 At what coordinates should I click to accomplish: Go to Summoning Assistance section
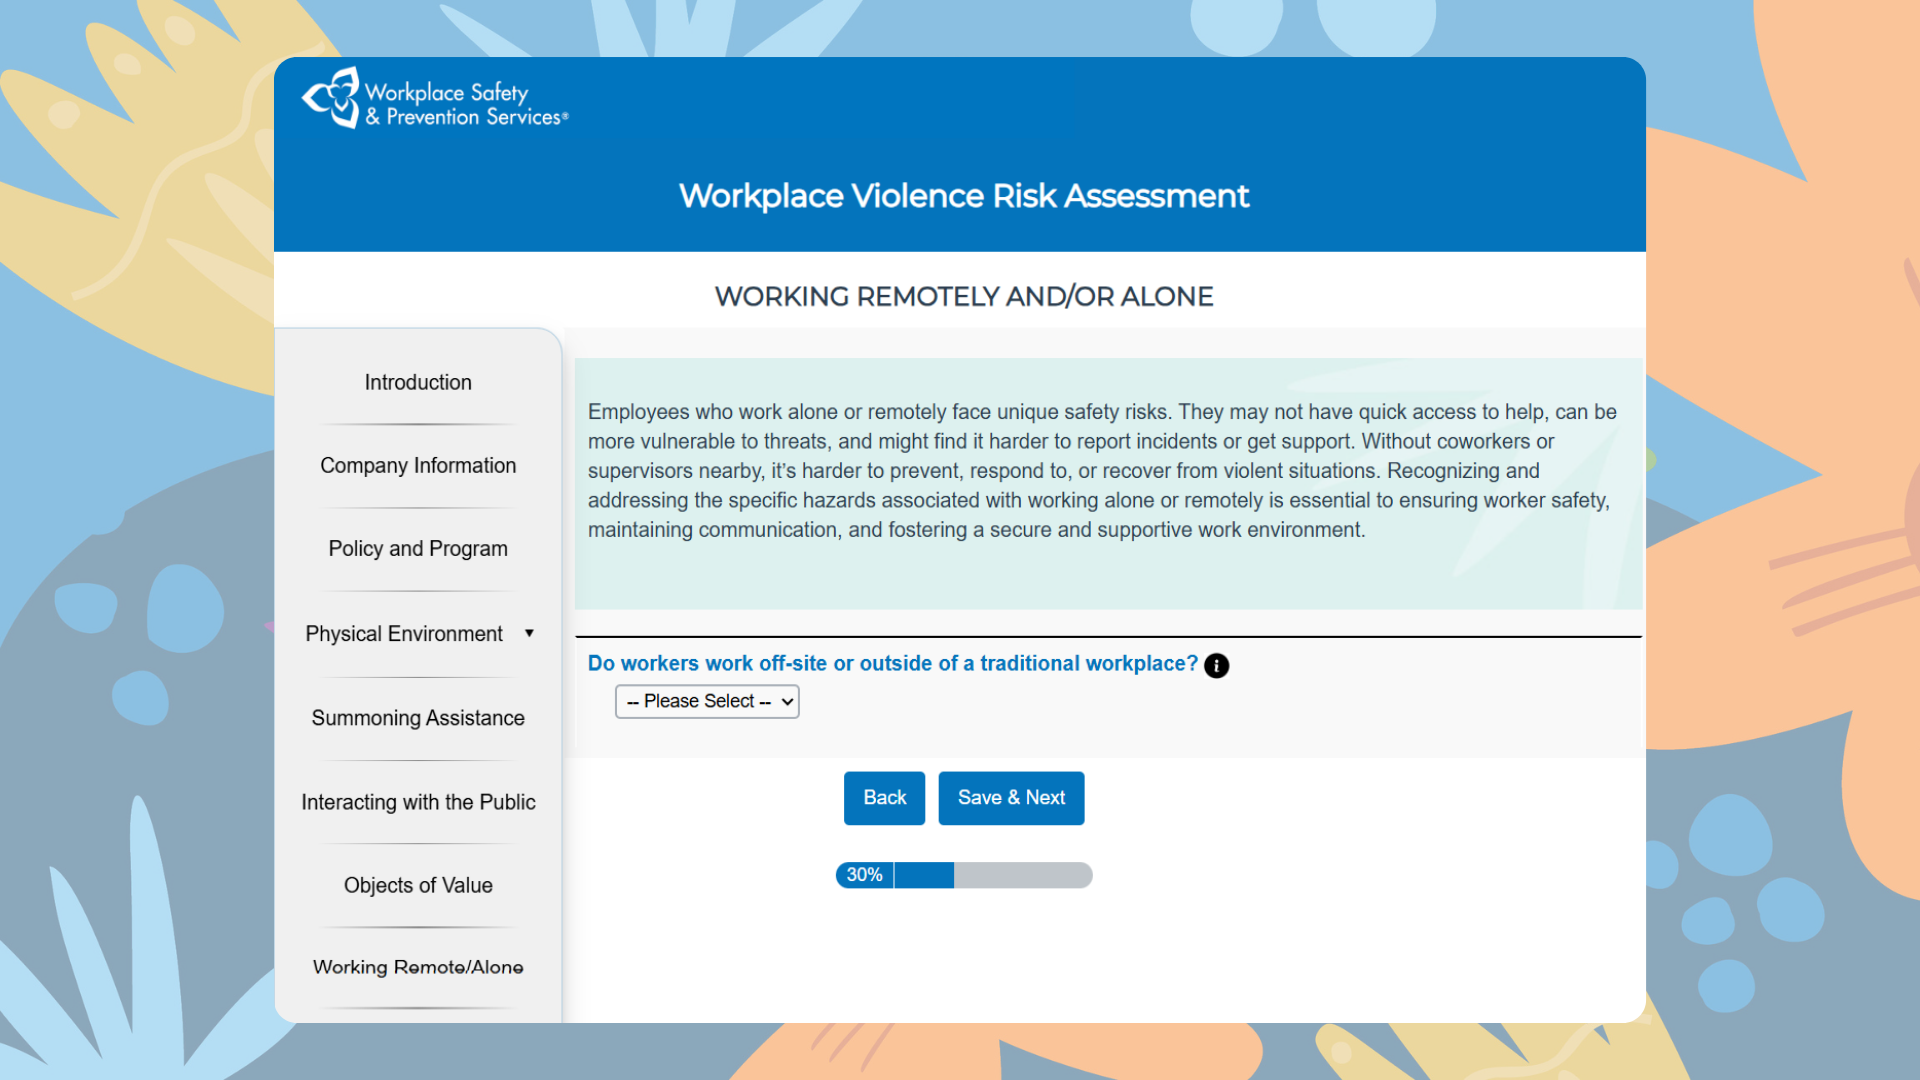[x=418, y=717]
